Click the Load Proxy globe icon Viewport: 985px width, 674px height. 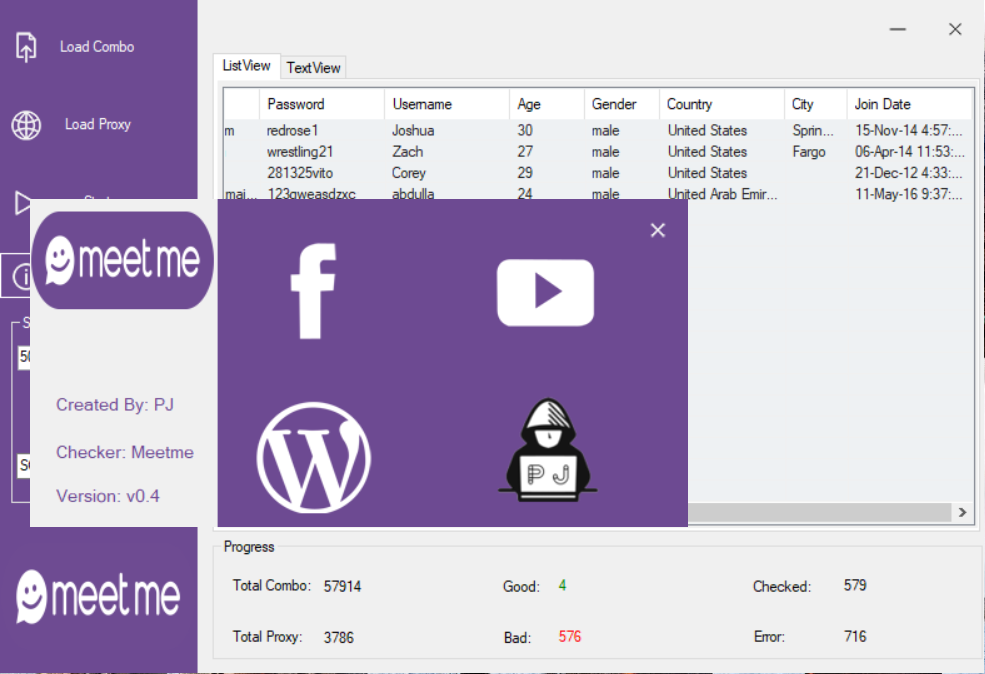[26, 125]
